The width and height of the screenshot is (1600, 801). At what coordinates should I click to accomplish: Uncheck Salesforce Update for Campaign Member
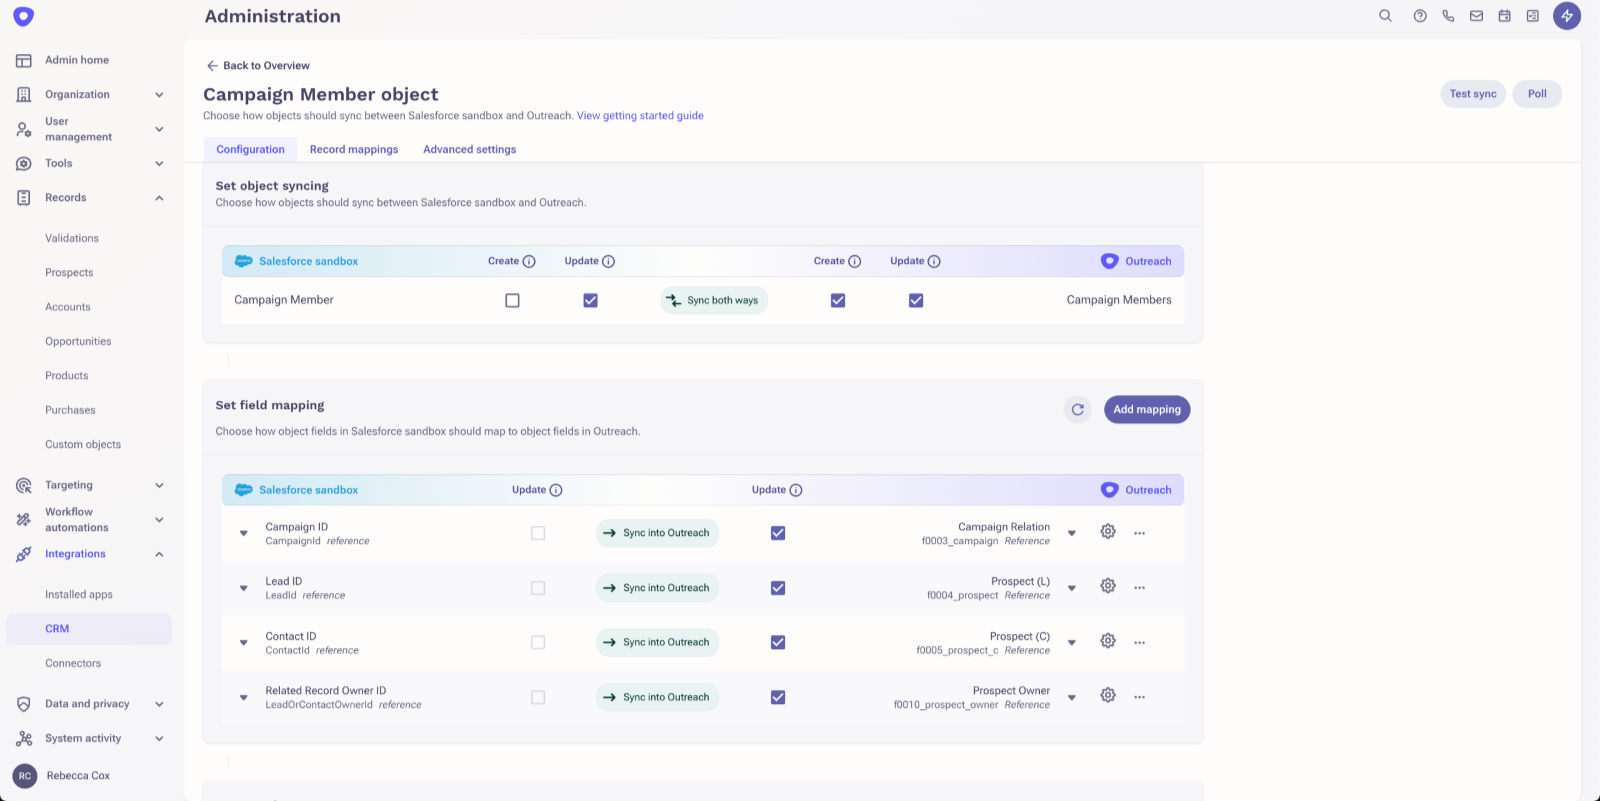[590, 300]
